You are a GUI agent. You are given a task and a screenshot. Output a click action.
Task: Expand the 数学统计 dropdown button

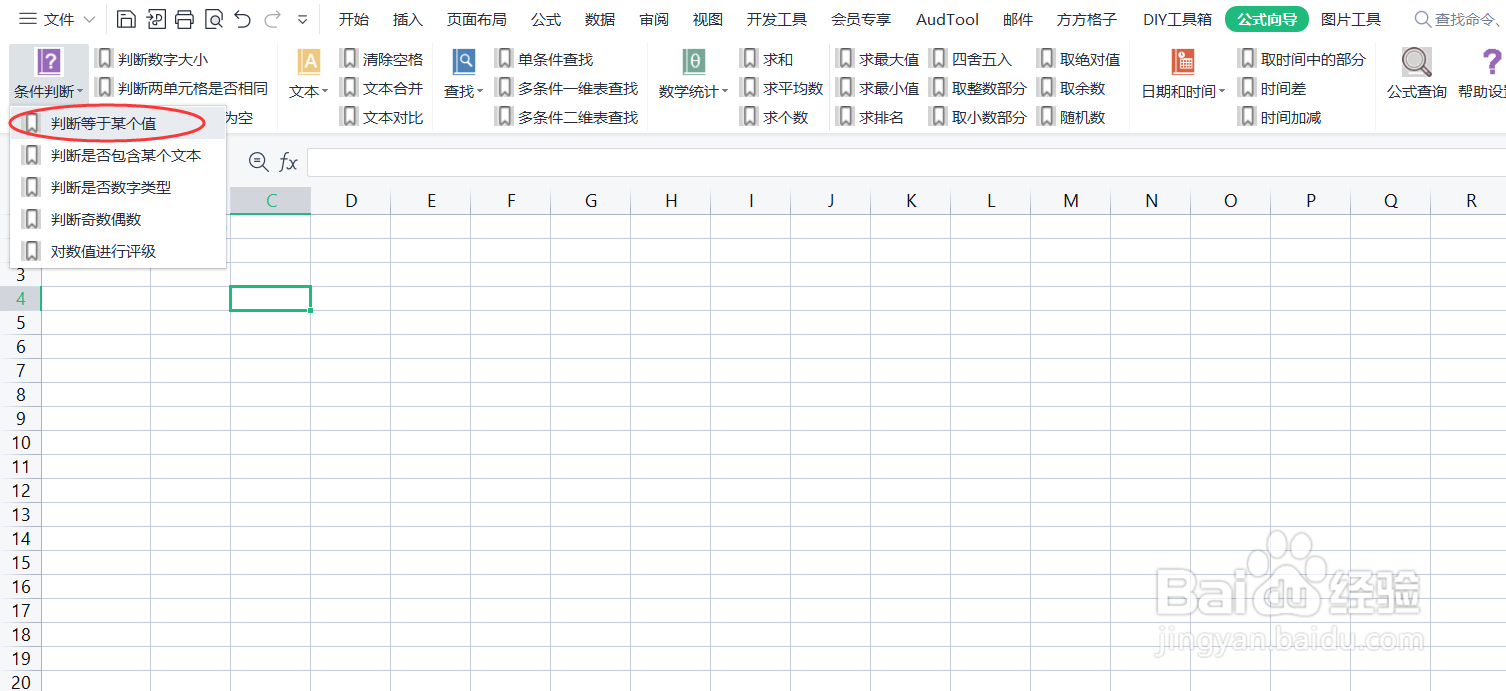(694, 73)
